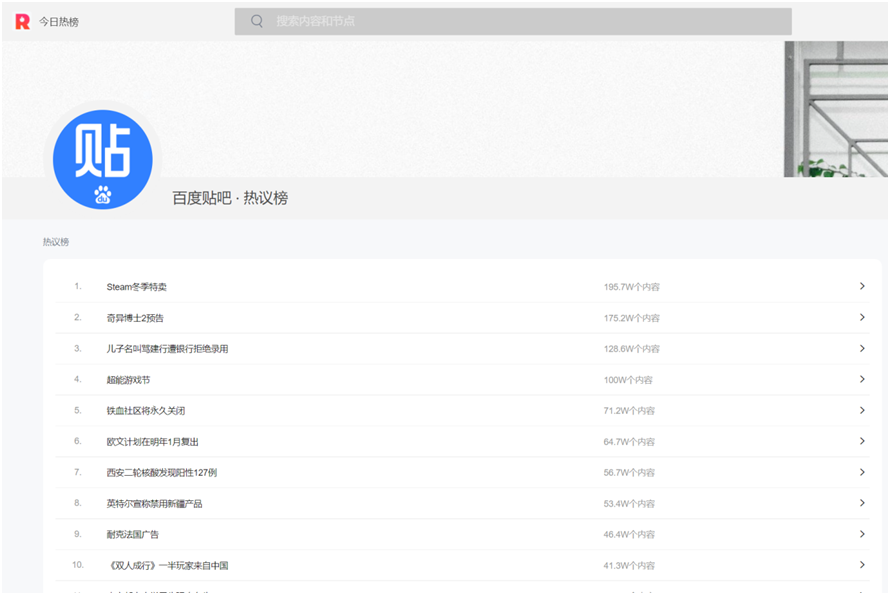Open the 铁血社区将永久关闭 topic

[x=146, y=410]
